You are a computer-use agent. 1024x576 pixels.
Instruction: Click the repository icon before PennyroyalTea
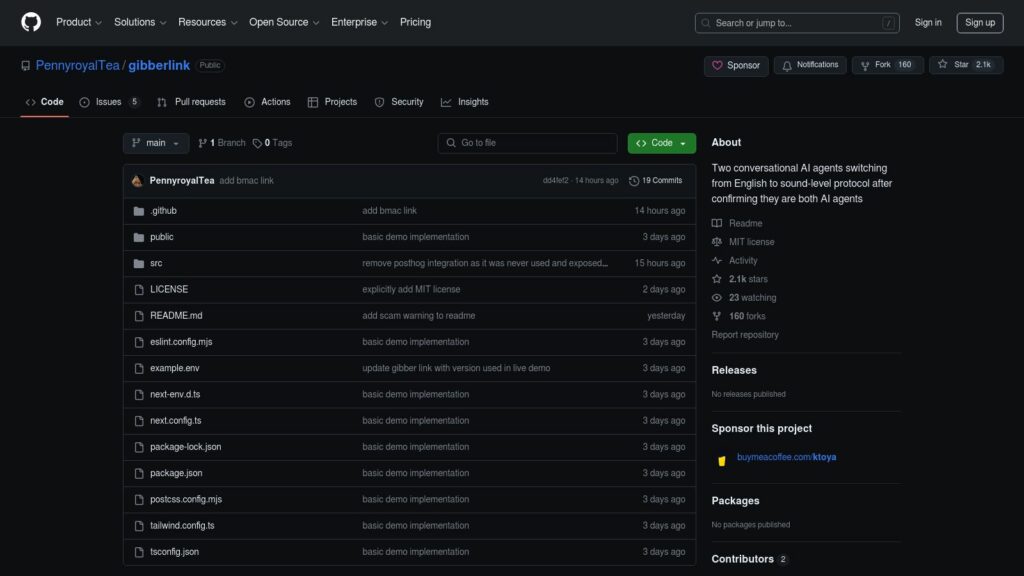[25, 66]
